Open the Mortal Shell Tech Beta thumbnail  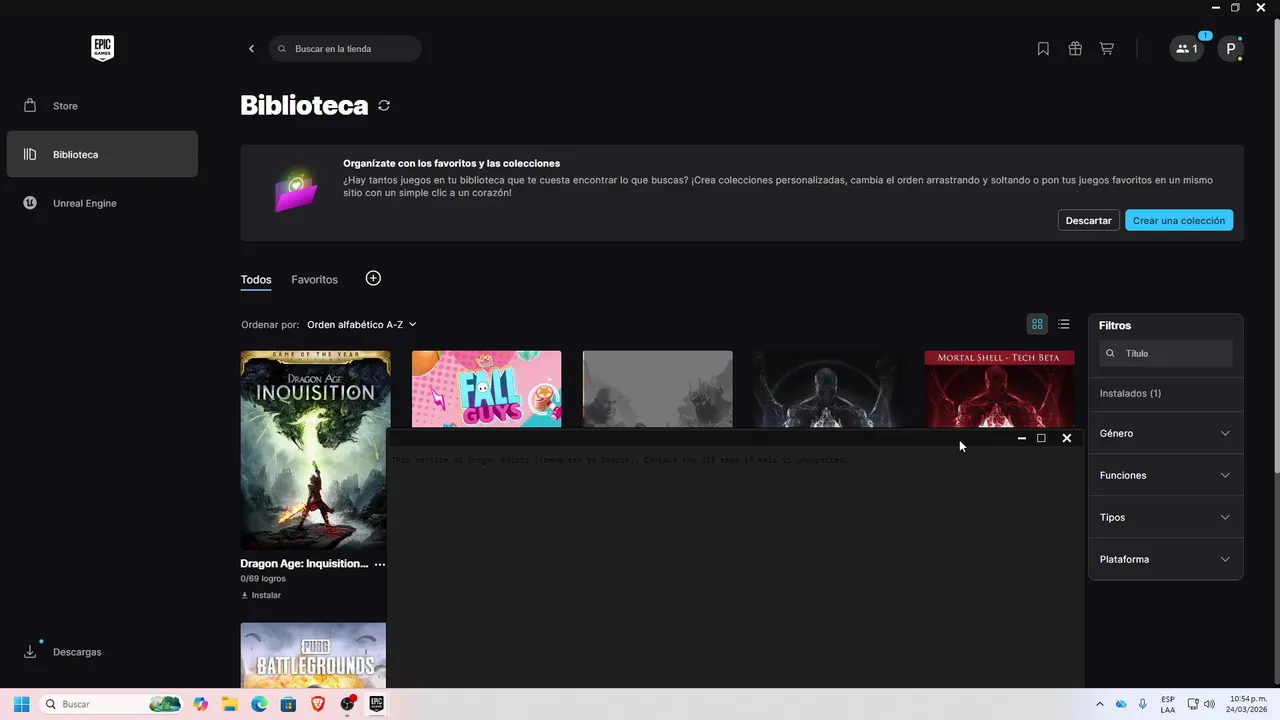tap(999, 389)
